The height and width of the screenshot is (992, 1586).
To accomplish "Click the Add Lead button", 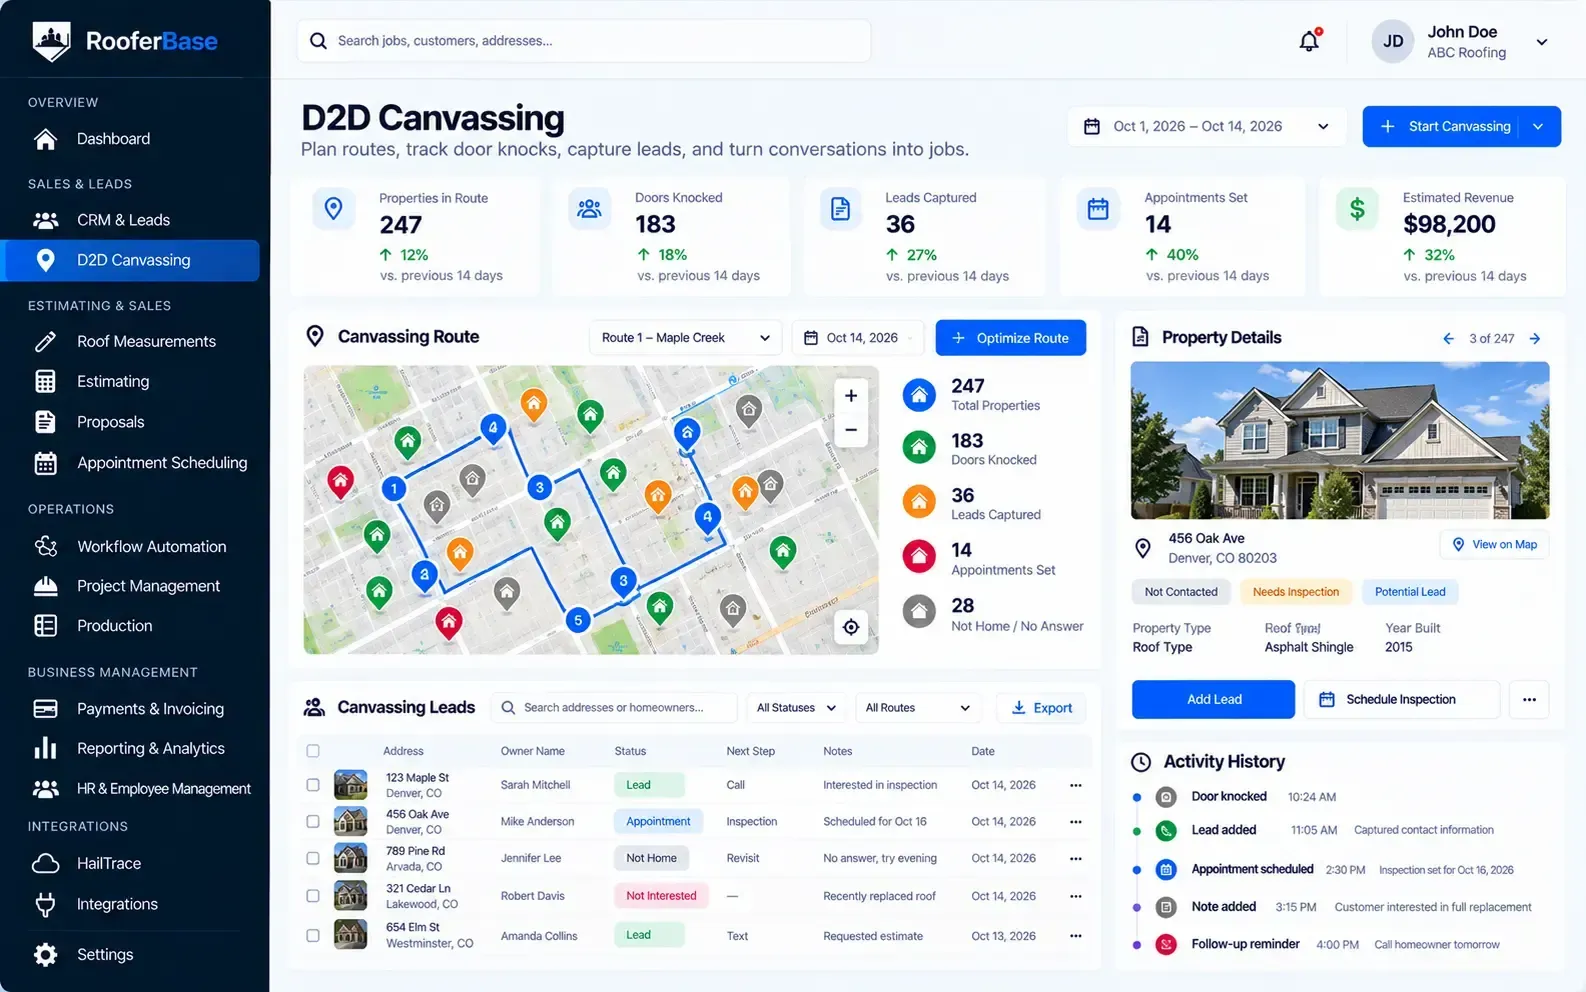I will [1213, 700].
